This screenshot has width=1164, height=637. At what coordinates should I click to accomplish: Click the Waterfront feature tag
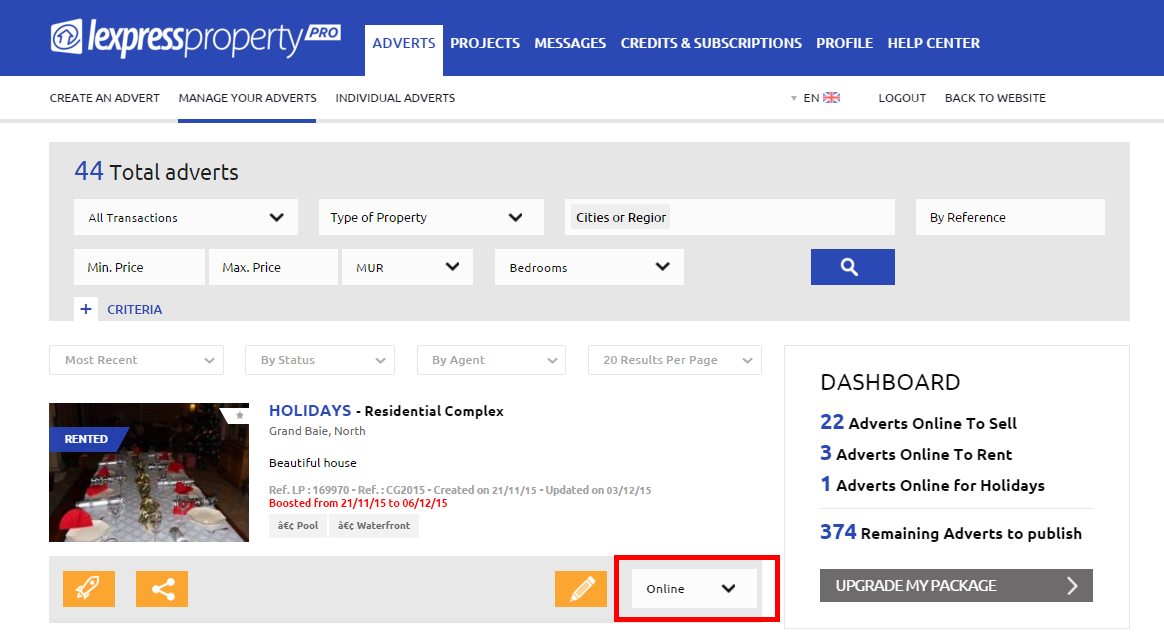[x=374, y=526]
